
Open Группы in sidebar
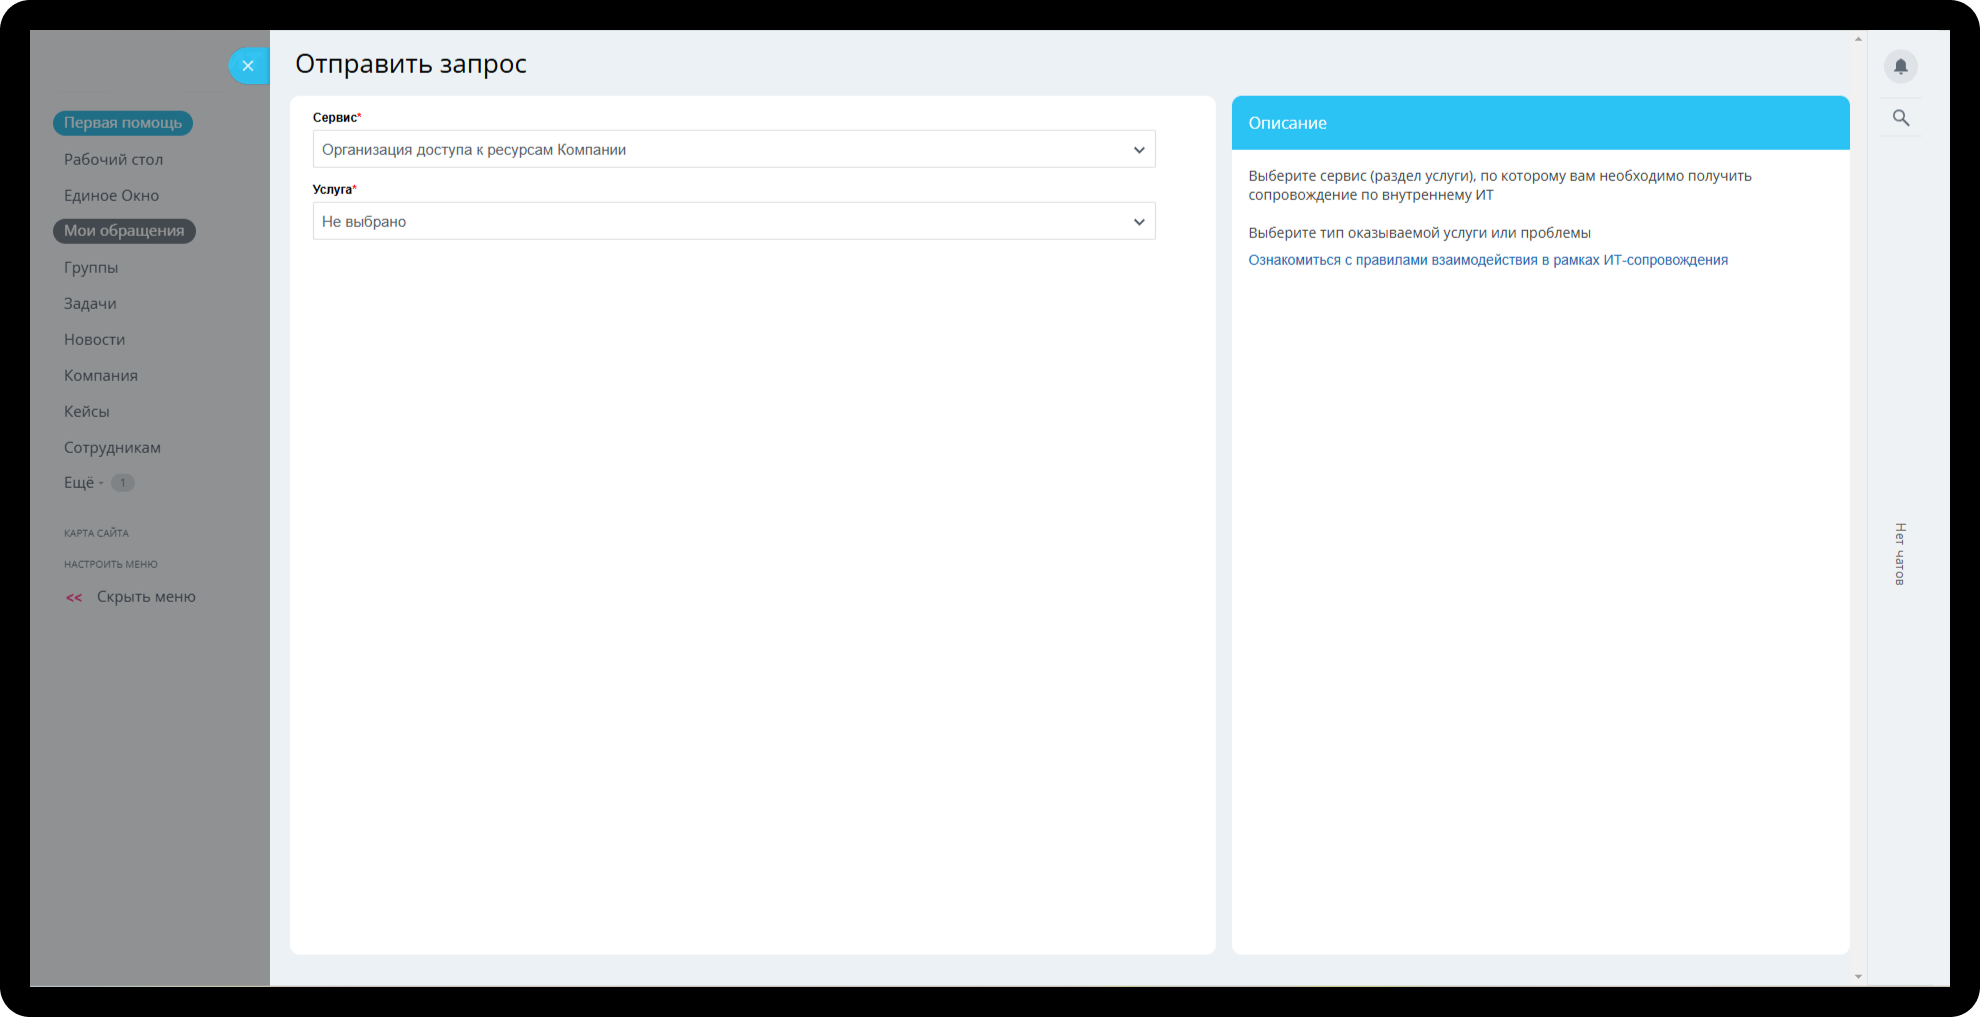(91, 268)
